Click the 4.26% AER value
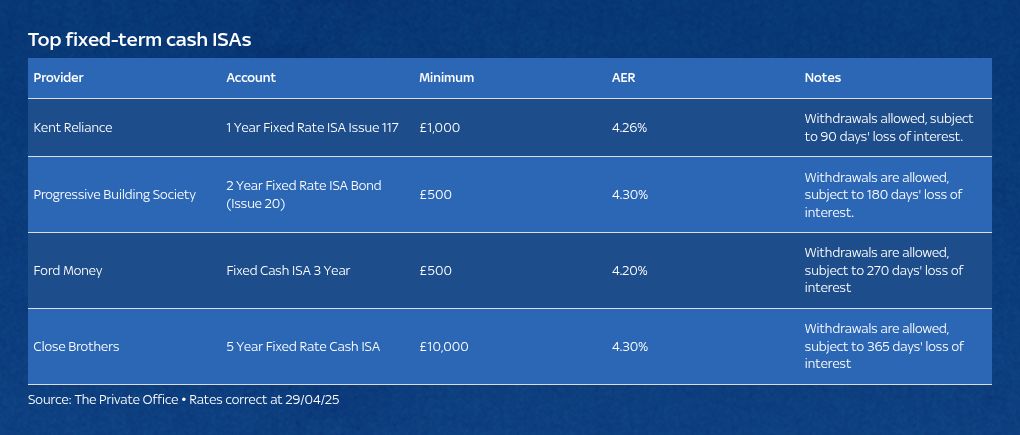The width and height of the screenshot is (1020, 435). [630, 127]
